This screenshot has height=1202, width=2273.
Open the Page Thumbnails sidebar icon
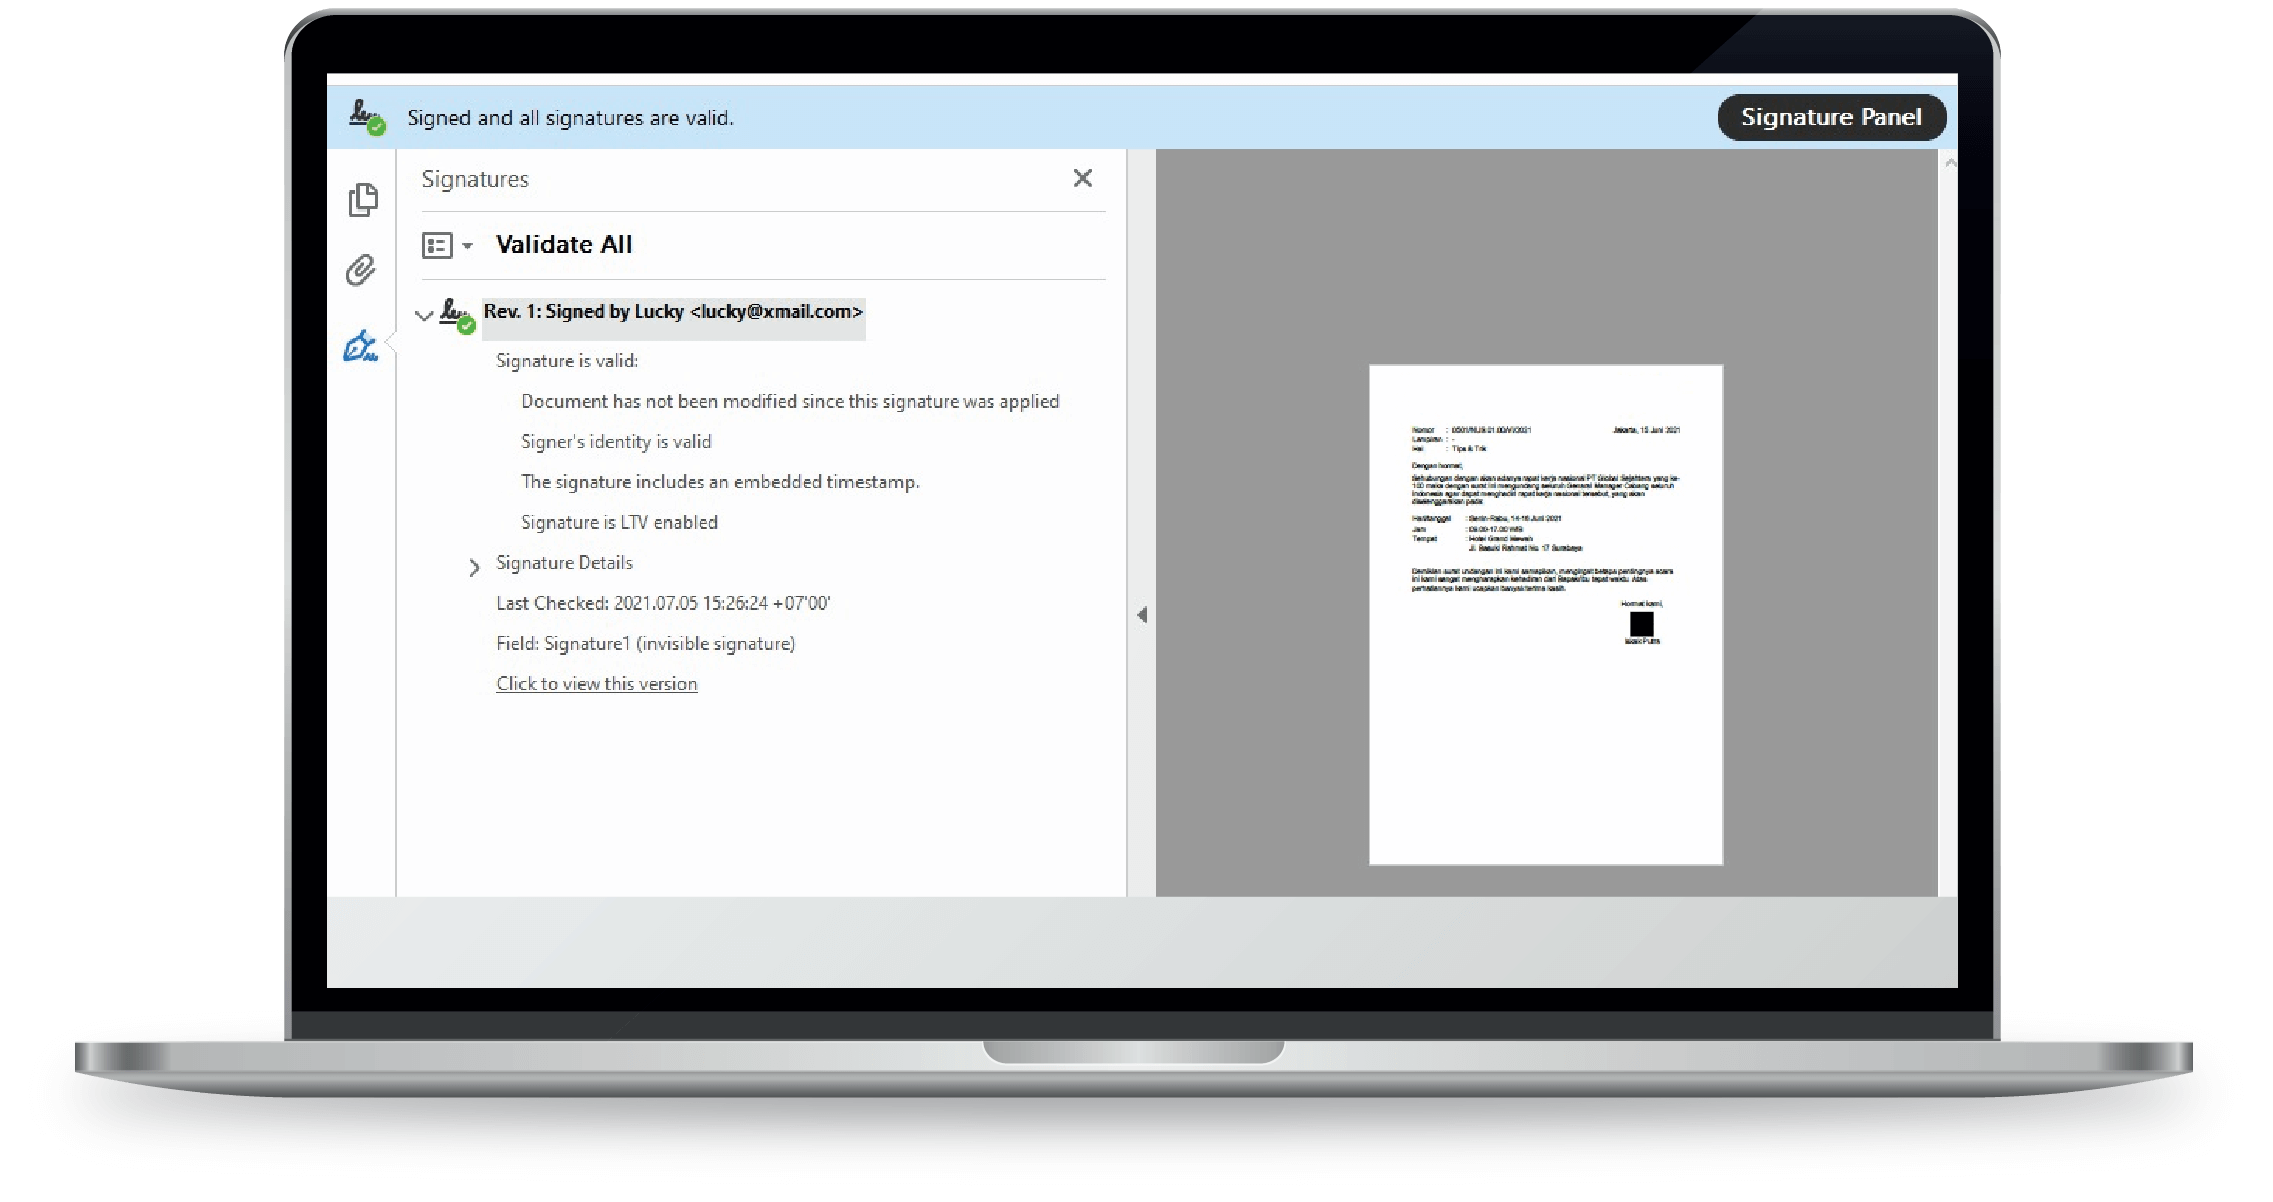point(363,200)
